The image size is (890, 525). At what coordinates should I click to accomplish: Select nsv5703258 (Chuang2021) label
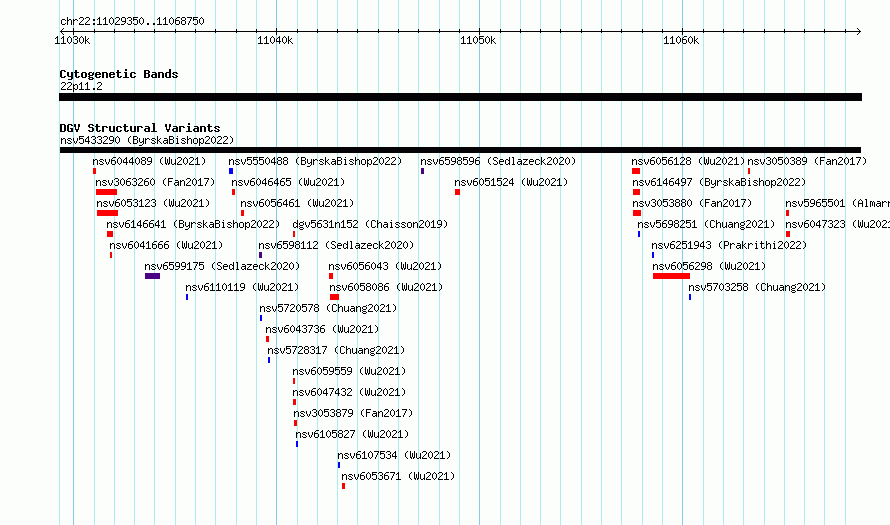coord(757,287)
